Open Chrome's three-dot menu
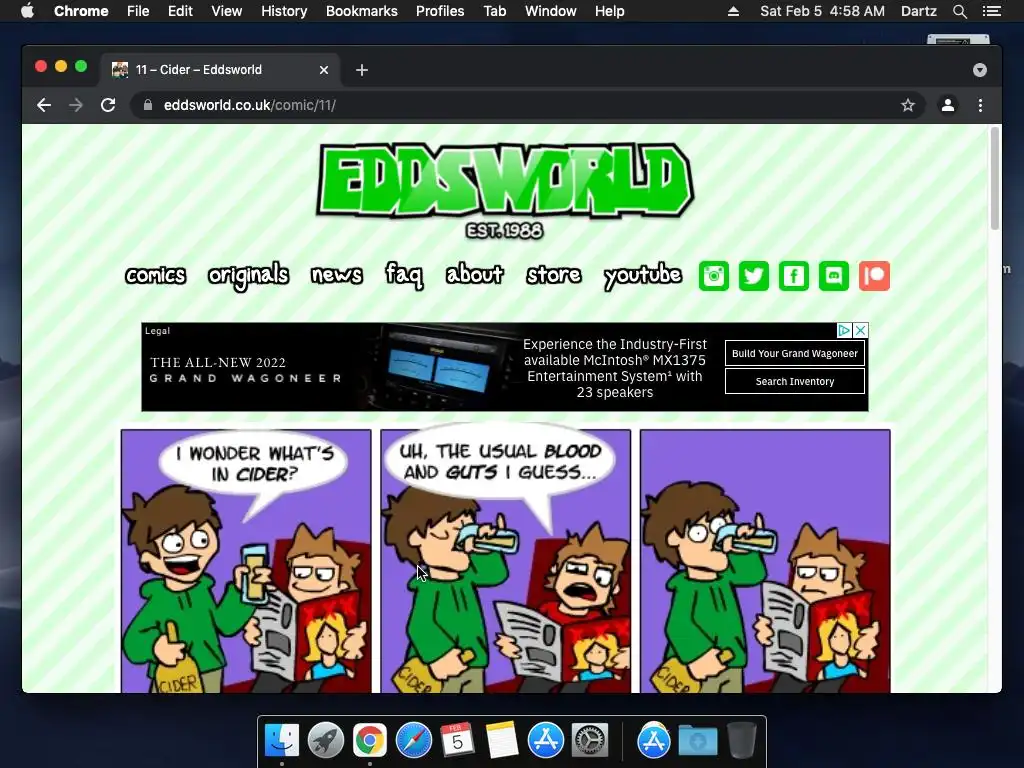Viewport: 1024px width, 768px height. [x=980, y=105]
